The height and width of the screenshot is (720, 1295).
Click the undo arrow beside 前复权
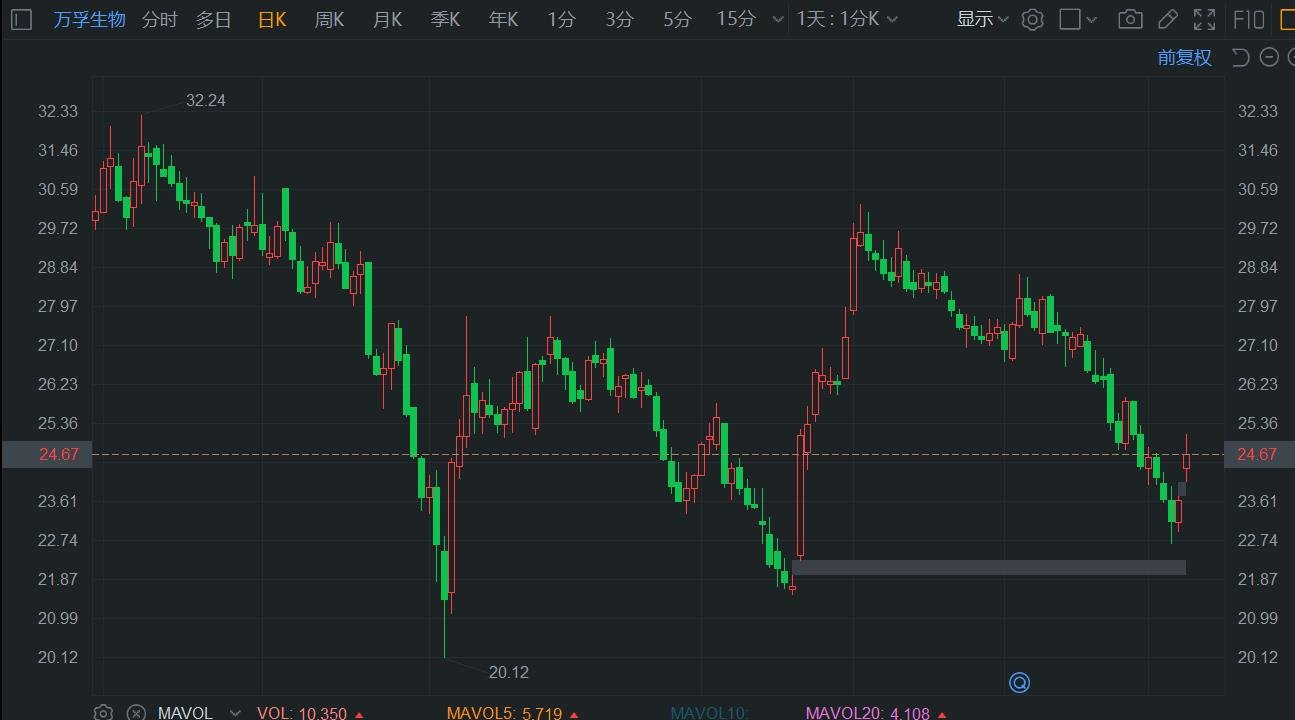point(1240,57)
